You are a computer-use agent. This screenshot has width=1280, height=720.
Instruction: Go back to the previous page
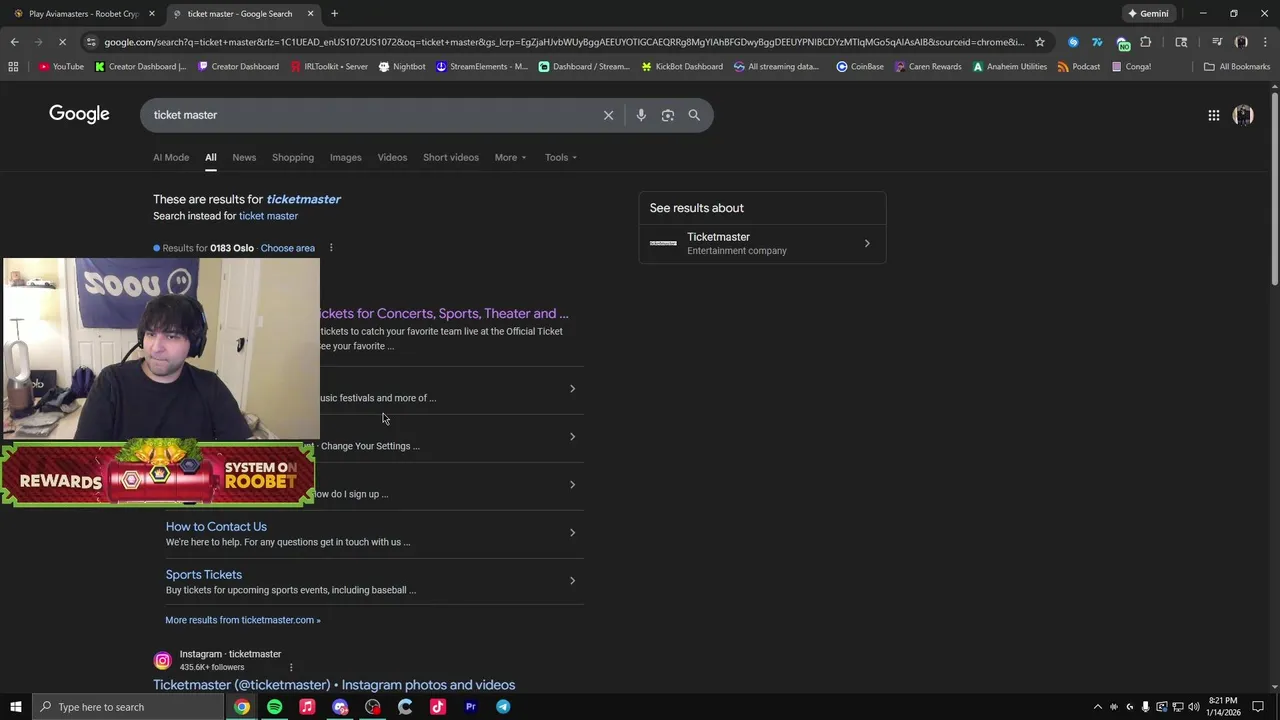pos(14,42)
